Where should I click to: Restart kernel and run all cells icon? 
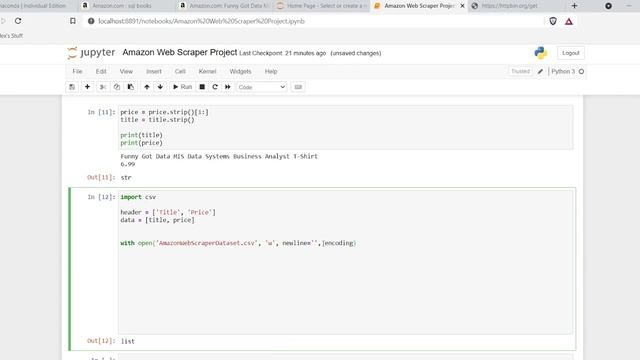pos(228,87)
